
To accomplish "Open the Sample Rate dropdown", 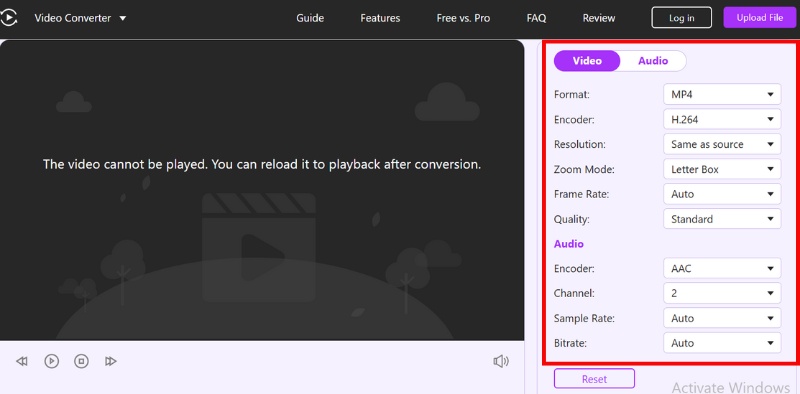I will (722, 318).
